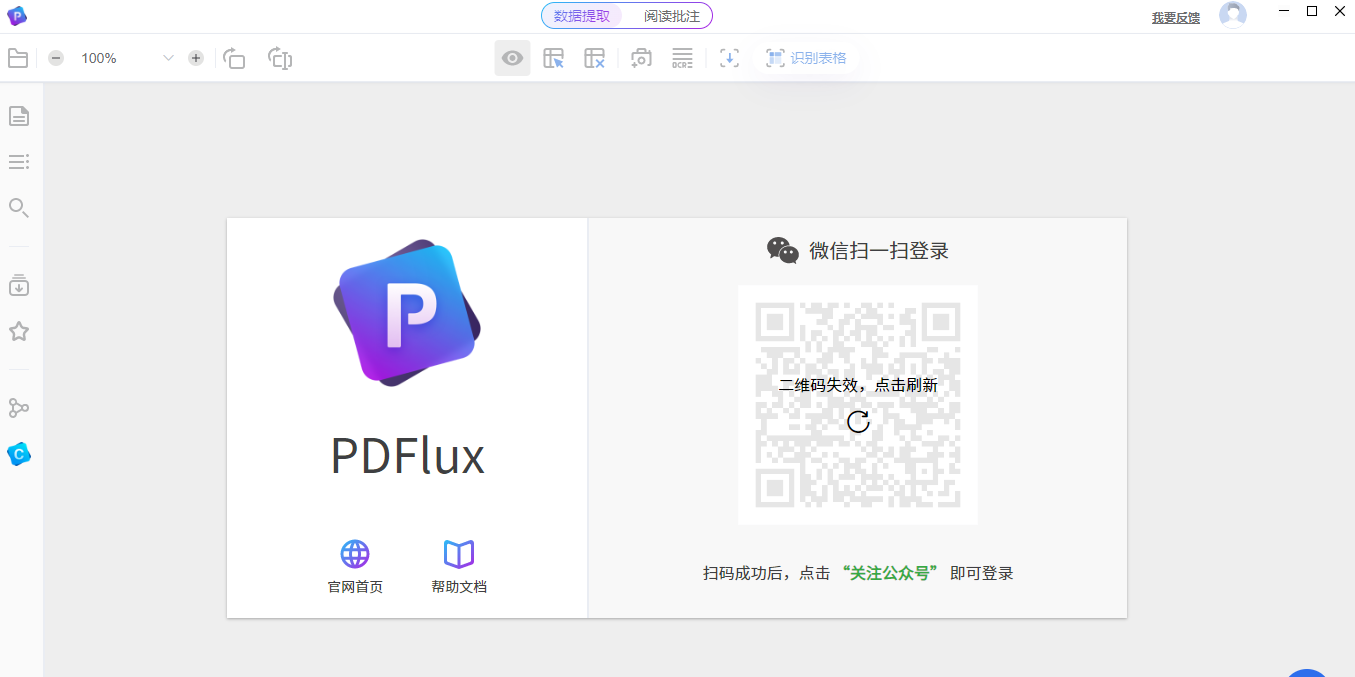This screenshot has width=1355, height=677.
Task: Toggle the remove table selection tool
Action: tap(594, 58)
